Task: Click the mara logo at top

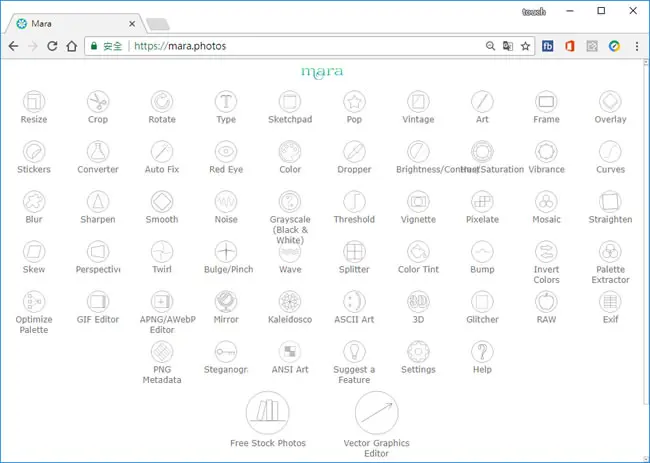Action: point(322,73)
